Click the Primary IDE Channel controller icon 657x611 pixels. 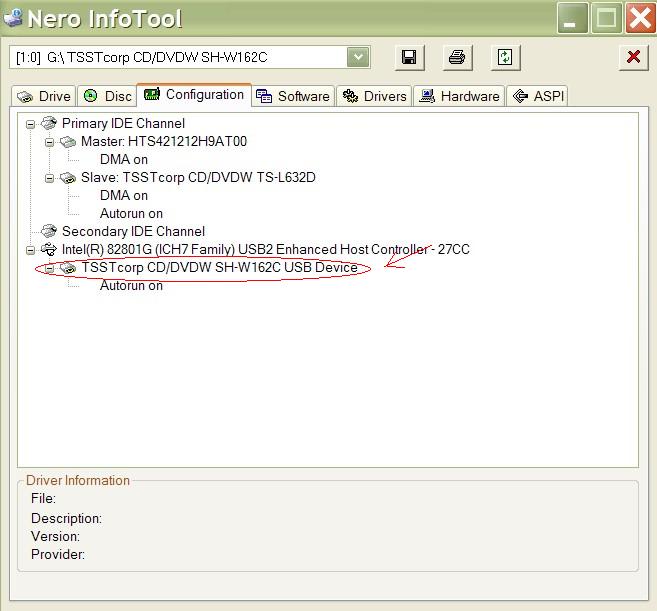pyautogui.click(x=49, y=123)
